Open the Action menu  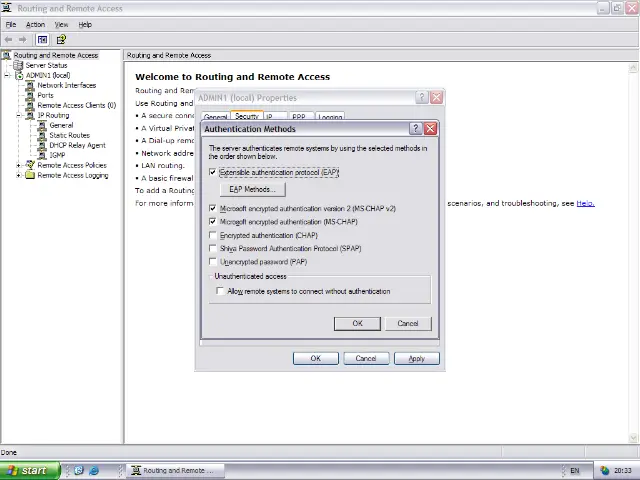click(x=35, y=25)
